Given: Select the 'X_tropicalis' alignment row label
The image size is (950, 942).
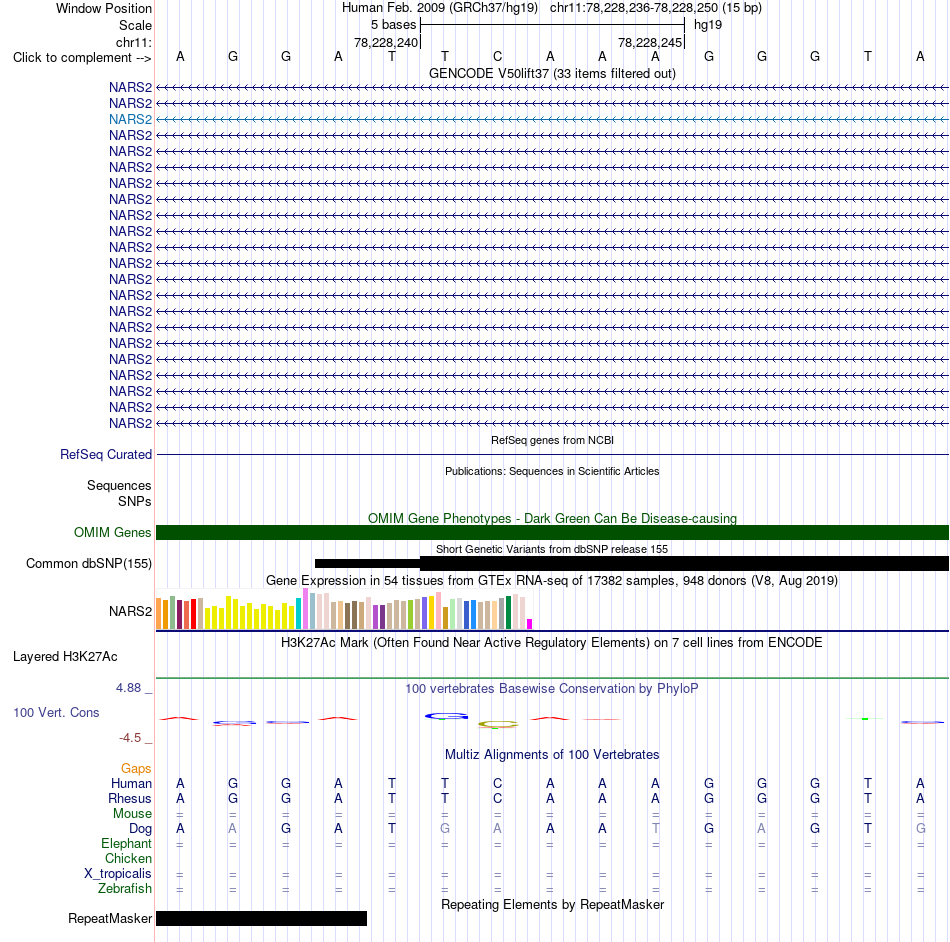Looking at the screenshot, I should [x=118, y=874].
